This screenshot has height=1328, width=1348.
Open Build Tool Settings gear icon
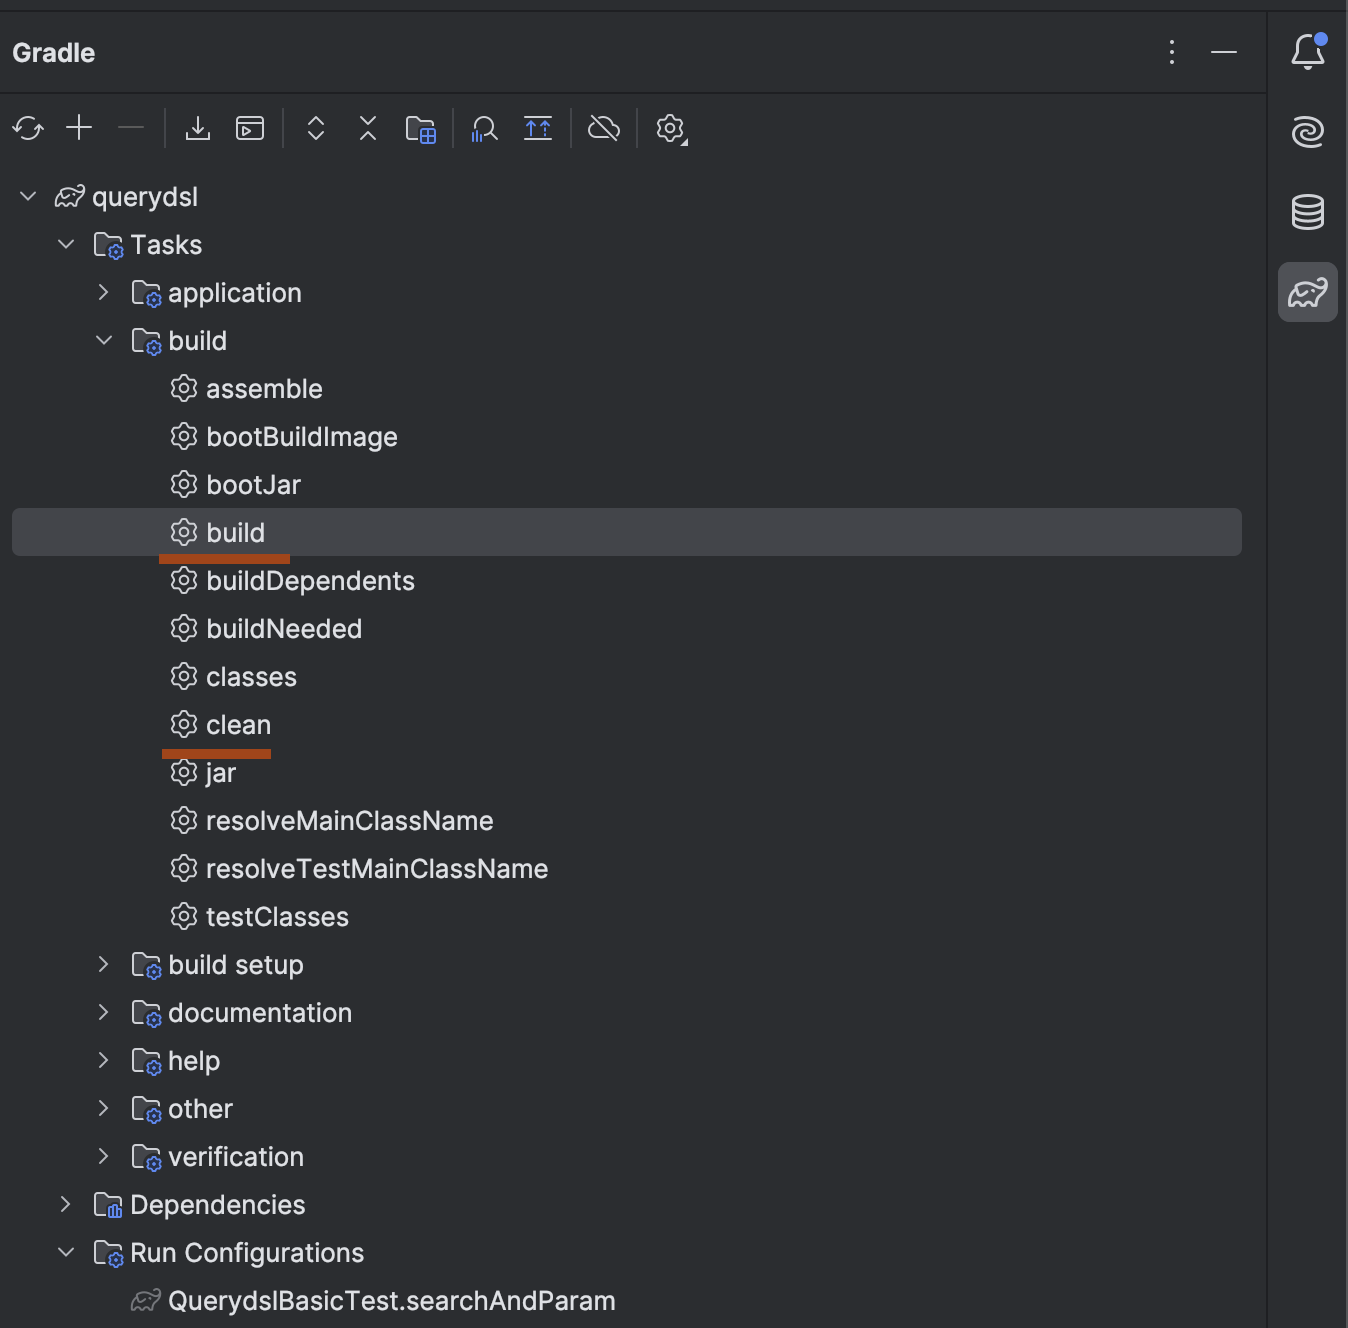pyautogui.click(x=671, y=129)
